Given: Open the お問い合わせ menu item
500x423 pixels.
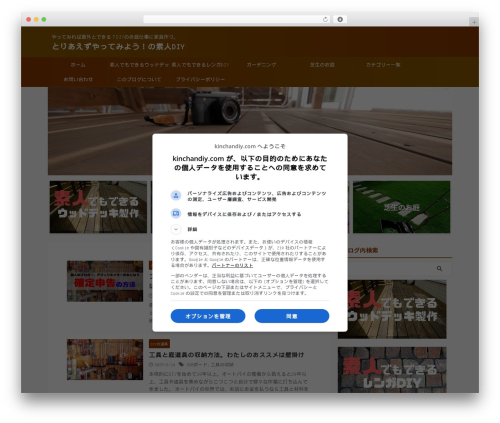Looking at the screenshot, I should [78, 79].
